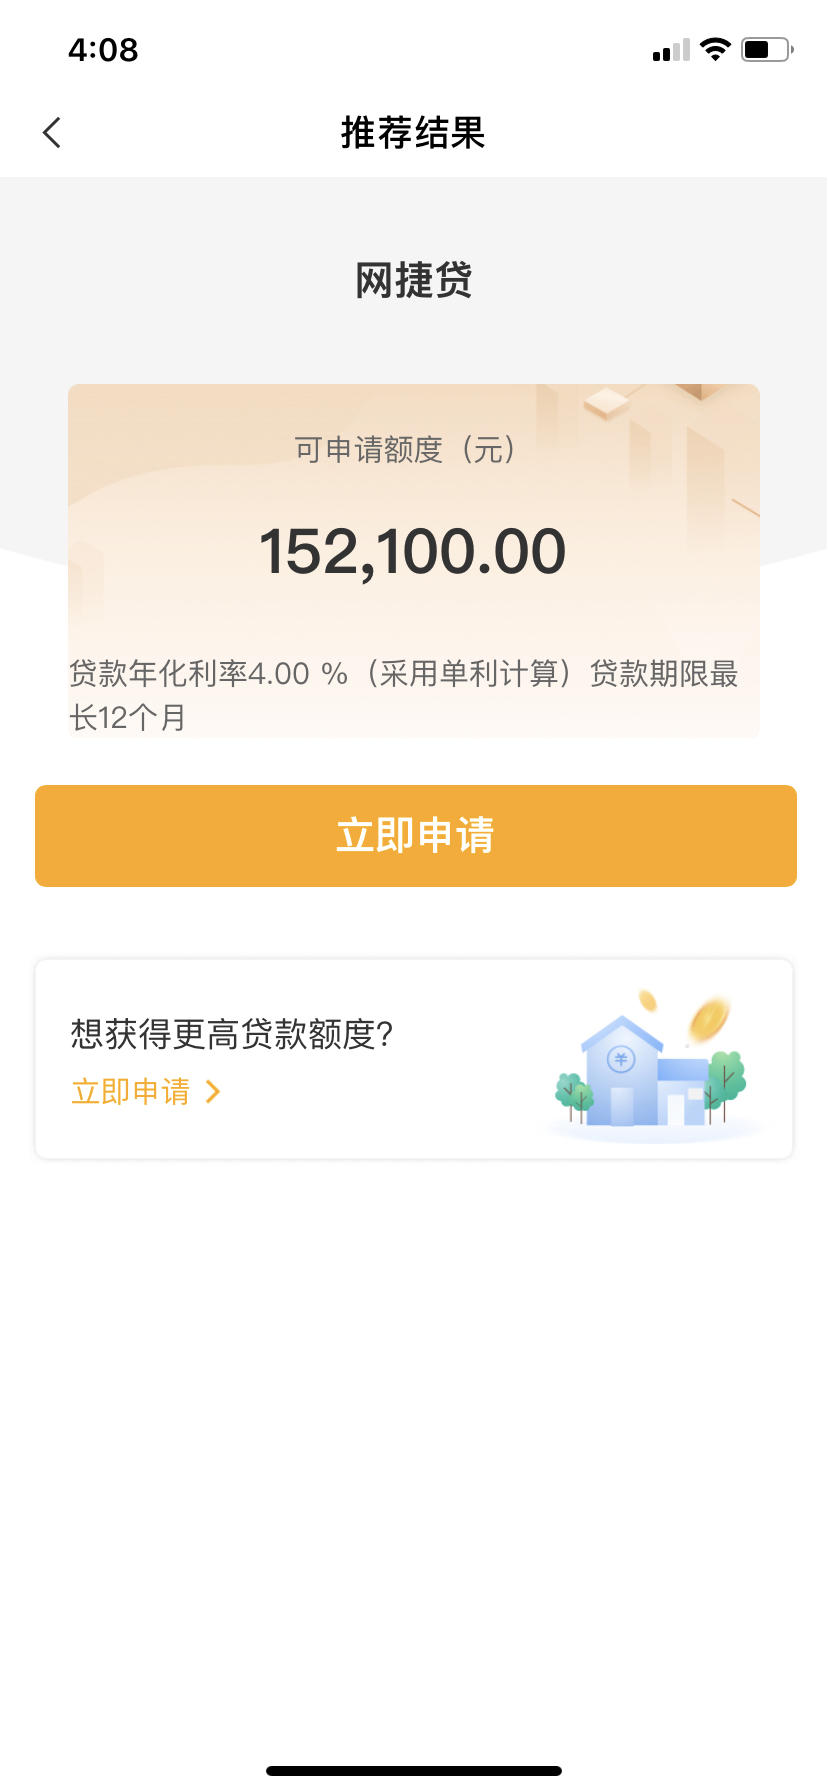This screenshot has height=1792, width=828.
Task: Tap the 152,100.00 loan amount
Action: (x=413, y=552)
